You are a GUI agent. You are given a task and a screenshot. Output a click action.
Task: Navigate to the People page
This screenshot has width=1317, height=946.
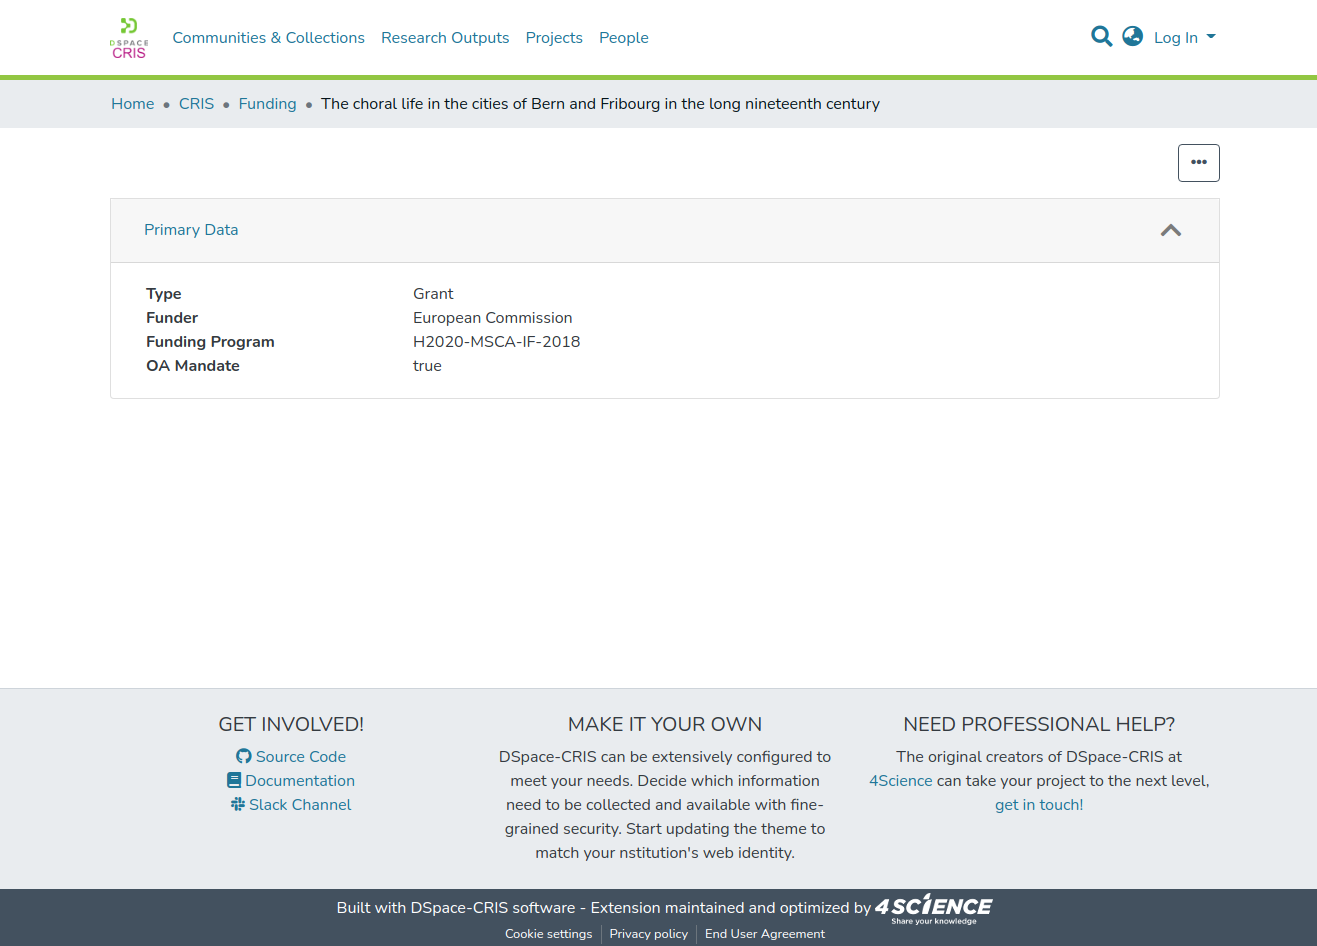623,38
